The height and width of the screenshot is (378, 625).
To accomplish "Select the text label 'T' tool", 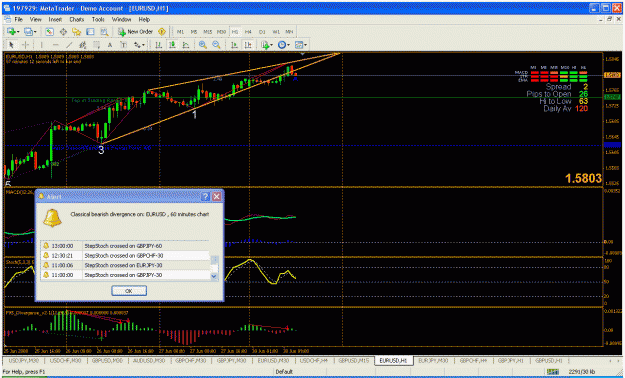I will tap(124, 45).
